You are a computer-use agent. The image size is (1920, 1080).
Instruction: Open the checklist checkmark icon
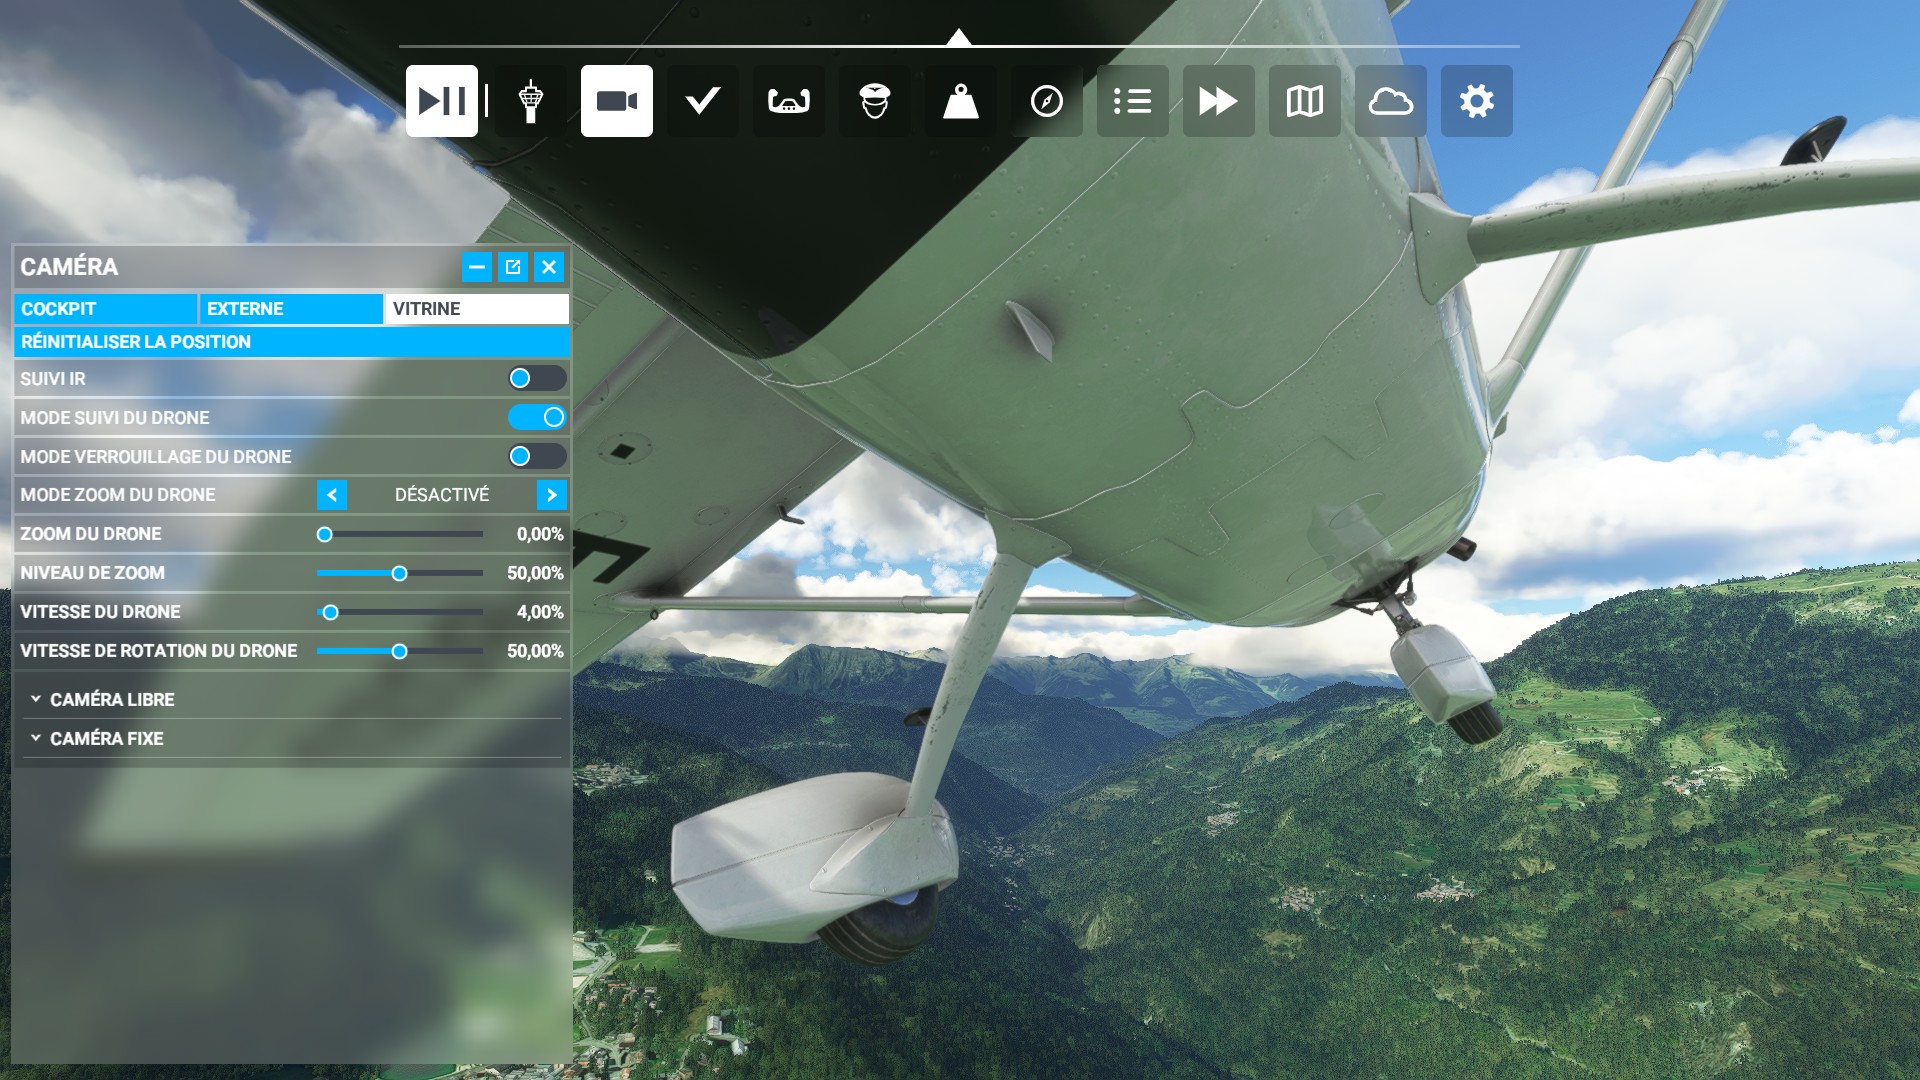coord(702,101)
